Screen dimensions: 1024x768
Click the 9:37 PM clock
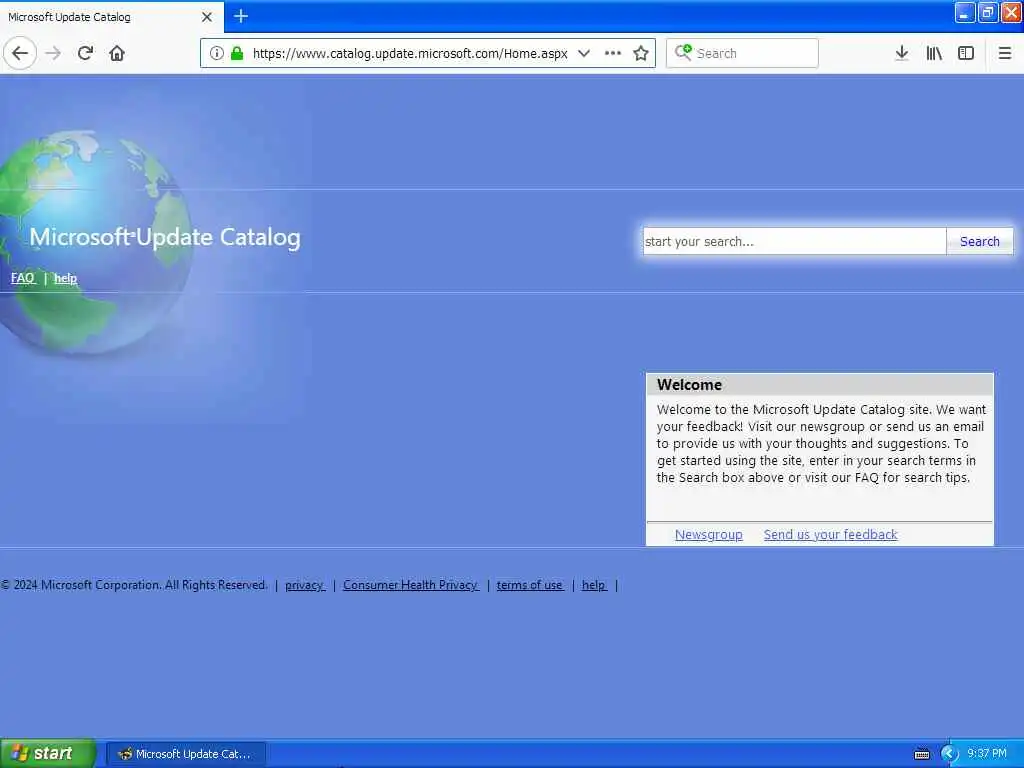(987, 754)
